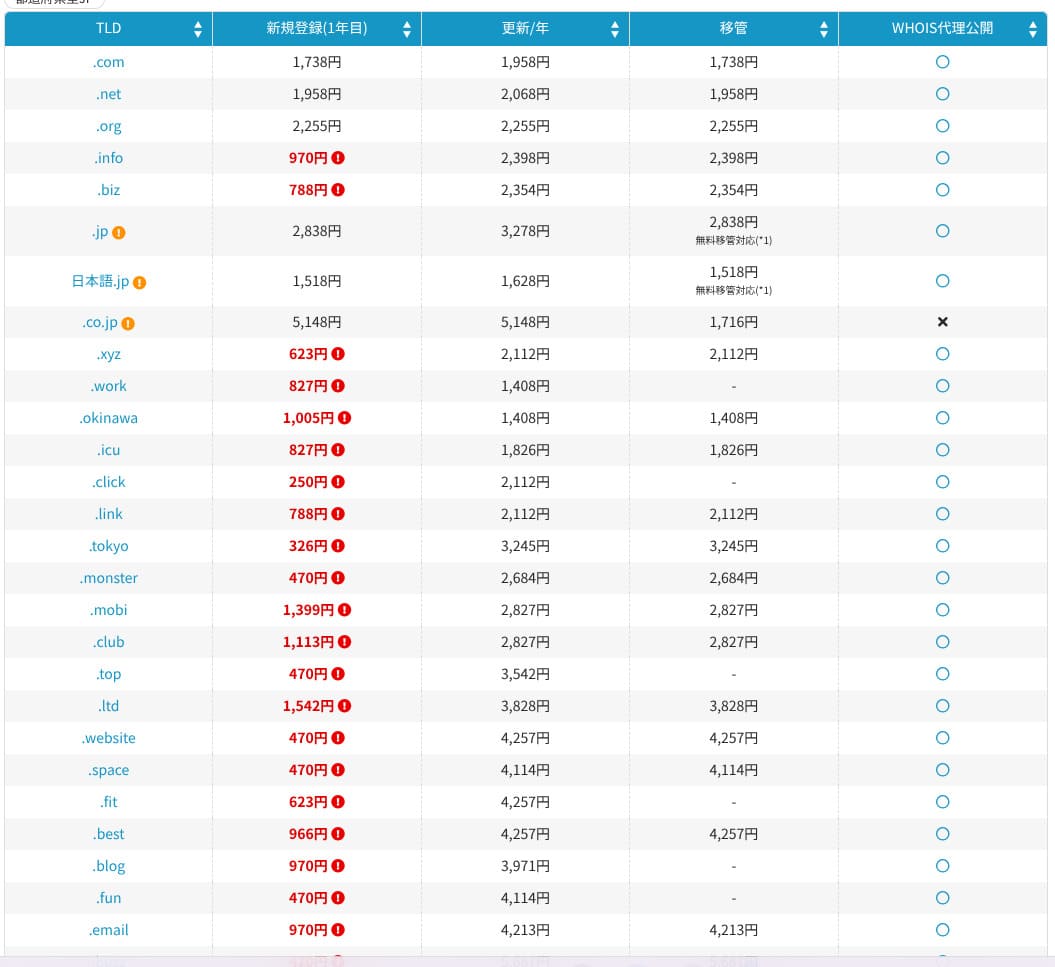Viewport: 1055px width, 967px height.
Task: Click WHOIS circle mark in .com row
Action: pos(942,62)
